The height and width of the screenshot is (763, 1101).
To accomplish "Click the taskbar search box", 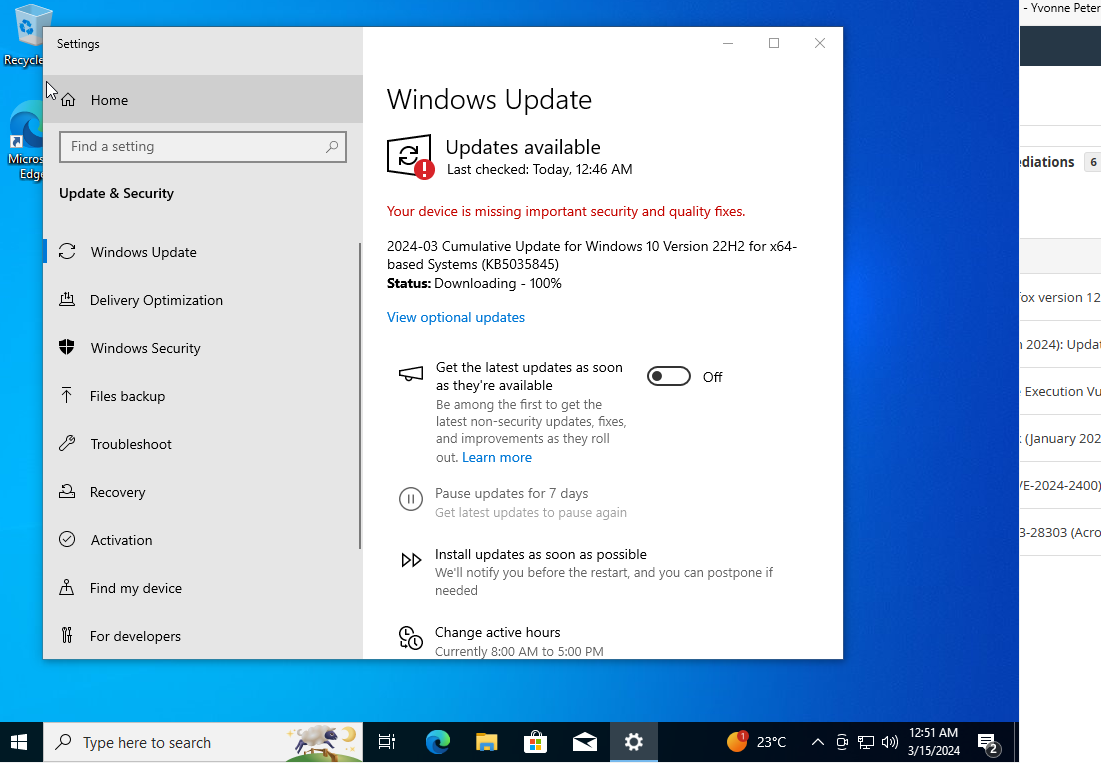I will (203, 742).
